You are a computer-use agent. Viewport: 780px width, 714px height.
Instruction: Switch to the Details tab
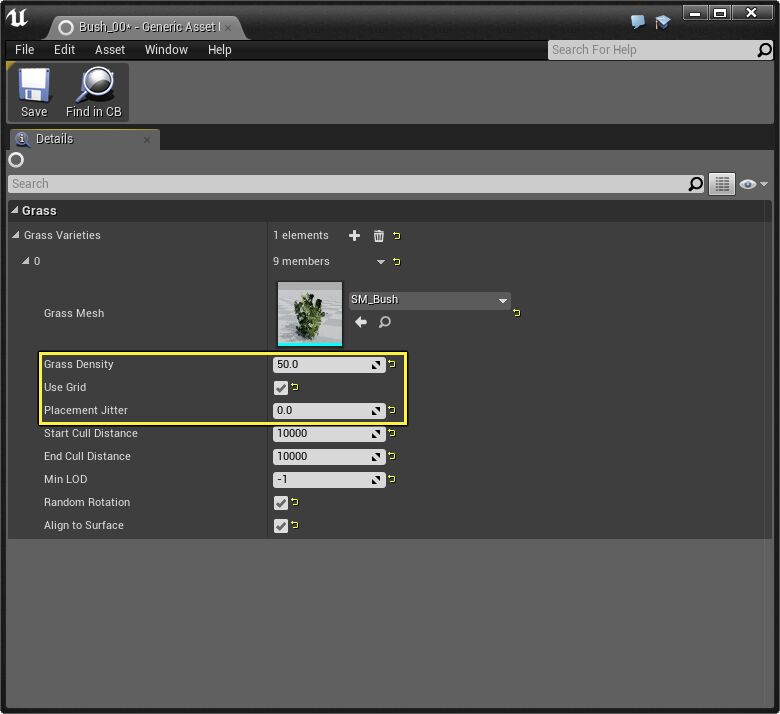tap(55, 139)
